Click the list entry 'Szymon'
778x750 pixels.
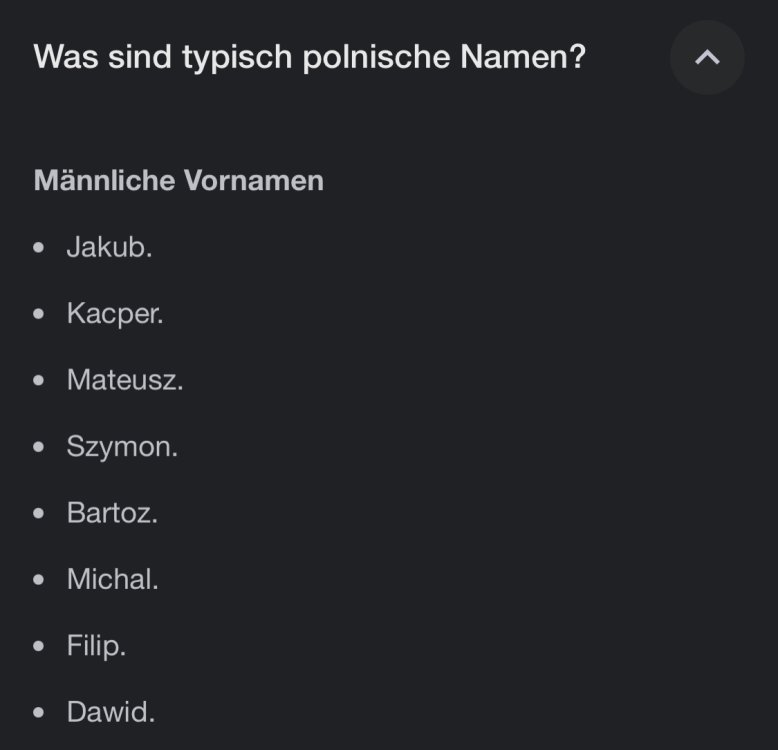click(x=121, y=447)
